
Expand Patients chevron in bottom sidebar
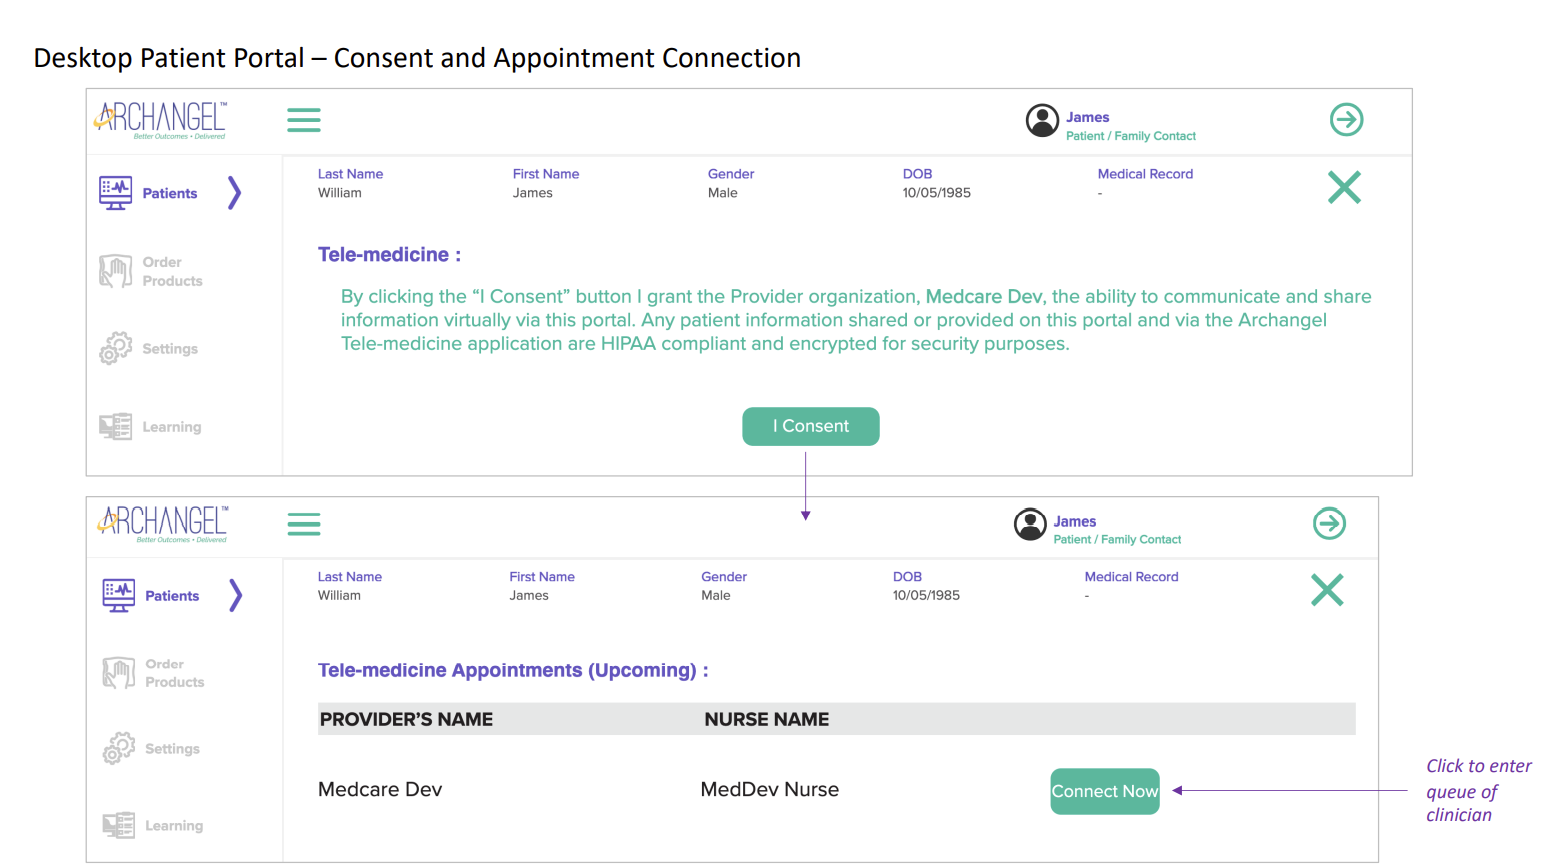click(x=236, y=595)
